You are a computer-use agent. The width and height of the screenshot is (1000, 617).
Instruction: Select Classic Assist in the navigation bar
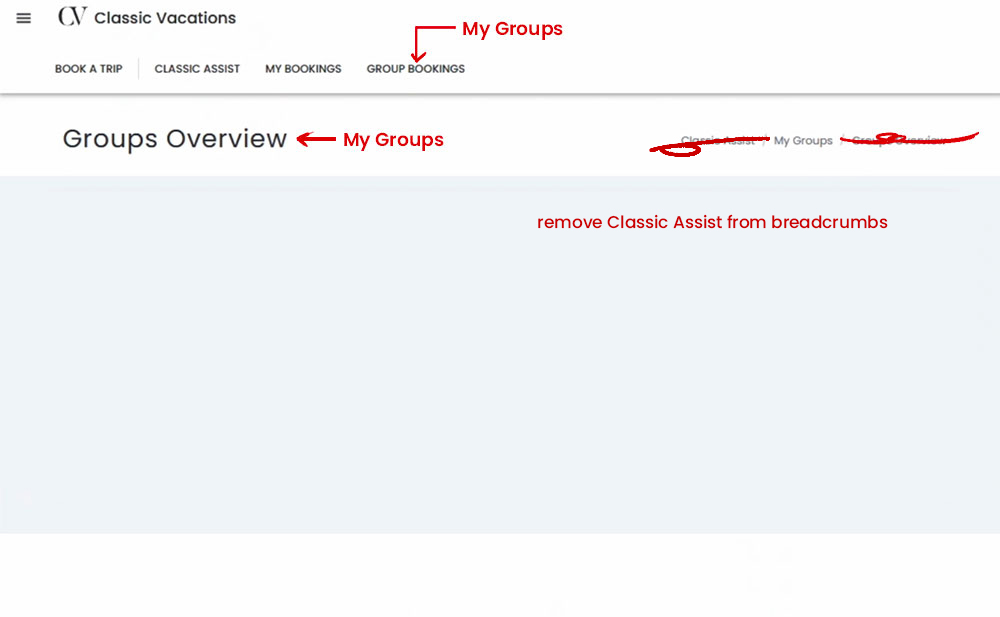pyautogui.click(x=197, y=69)
